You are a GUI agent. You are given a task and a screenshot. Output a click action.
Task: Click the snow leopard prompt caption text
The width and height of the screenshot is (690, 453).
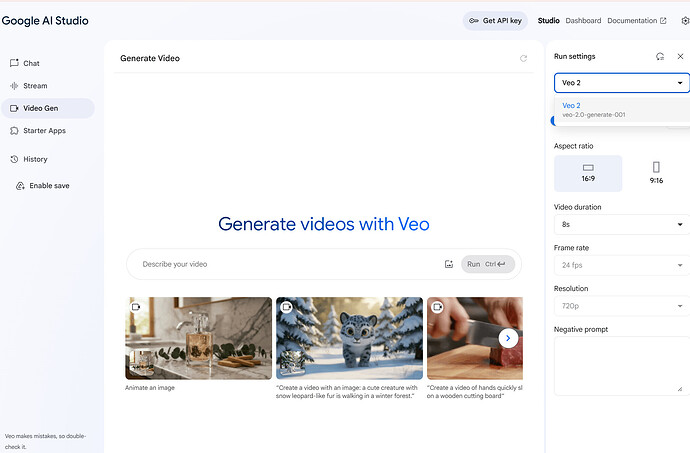tap(347, 392)
